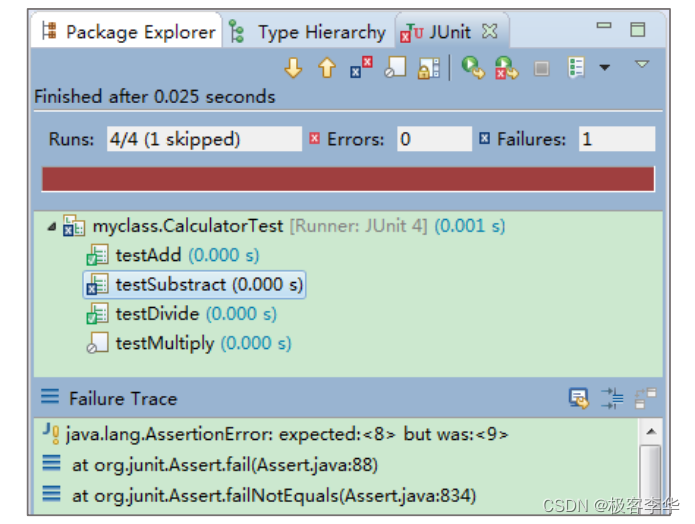Screen dimensions: 695x524
Task: Click the red test progress bar
Action: pyautogui.click(x=348, y=179)
